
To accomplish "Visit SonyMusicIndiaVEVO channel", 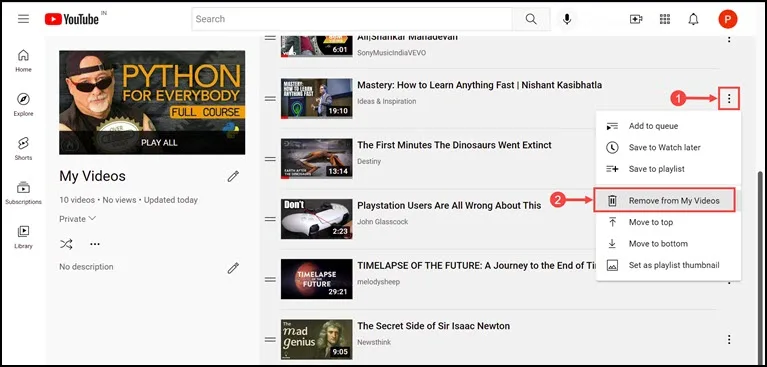I will tap(391, 53).
